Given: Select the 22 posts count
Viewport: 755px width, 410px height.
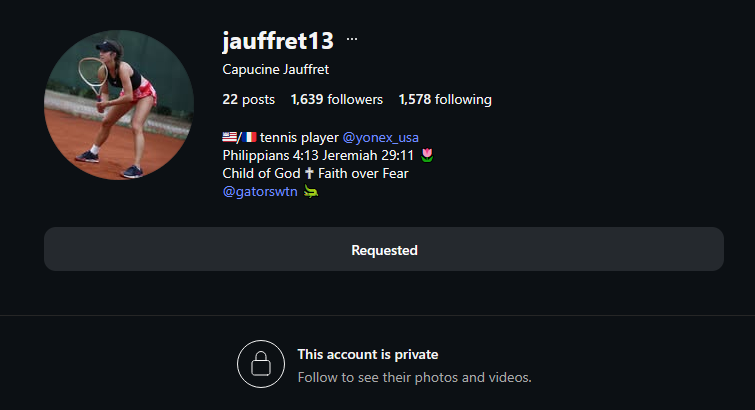Looking at the screenshot, I should (x=248, y=100).
